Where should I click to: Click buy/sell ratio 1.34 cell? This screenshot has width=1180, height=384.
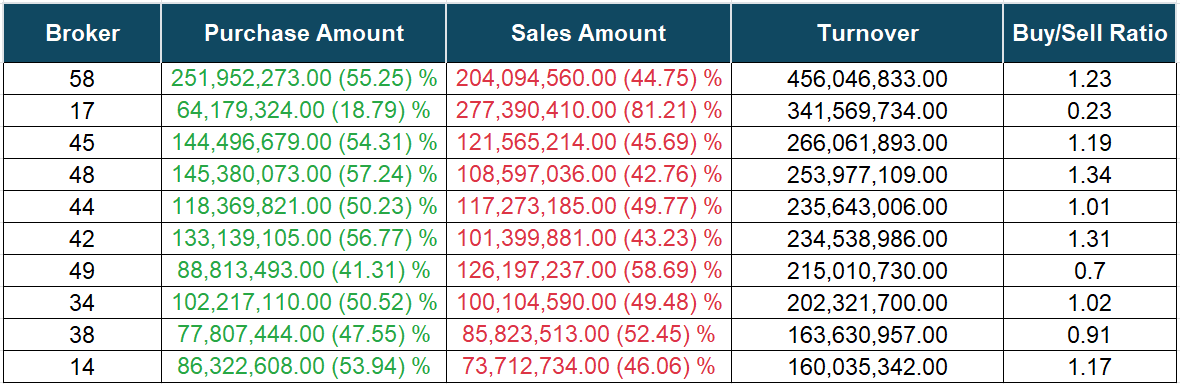(1090, 175)
